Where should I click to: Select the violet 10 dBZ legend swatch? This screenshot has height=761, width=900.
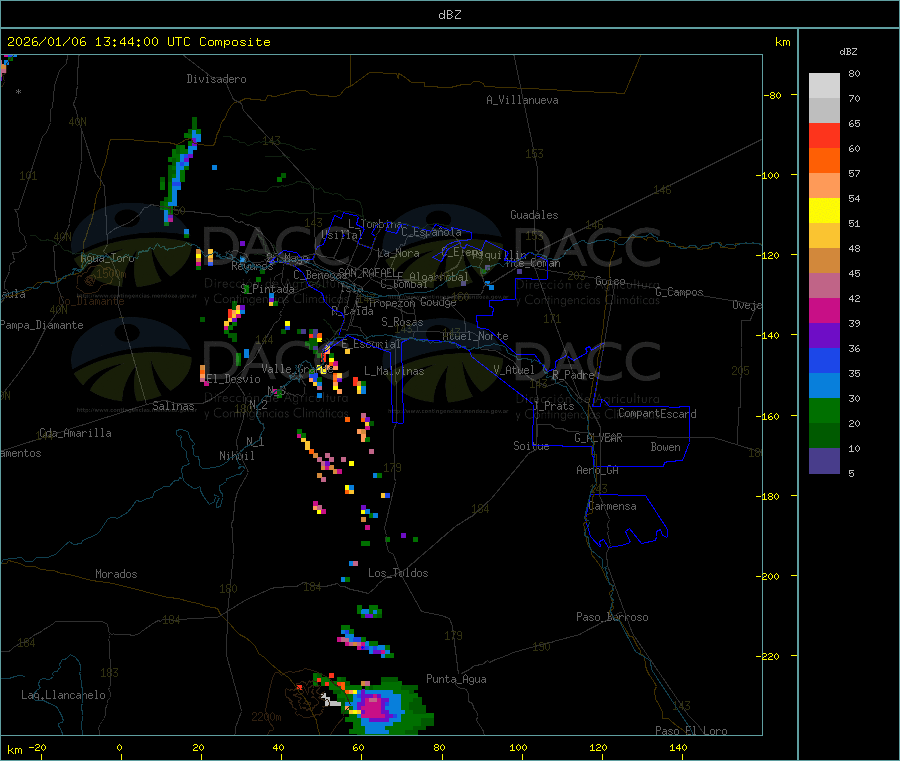click(x=824, y=461)
